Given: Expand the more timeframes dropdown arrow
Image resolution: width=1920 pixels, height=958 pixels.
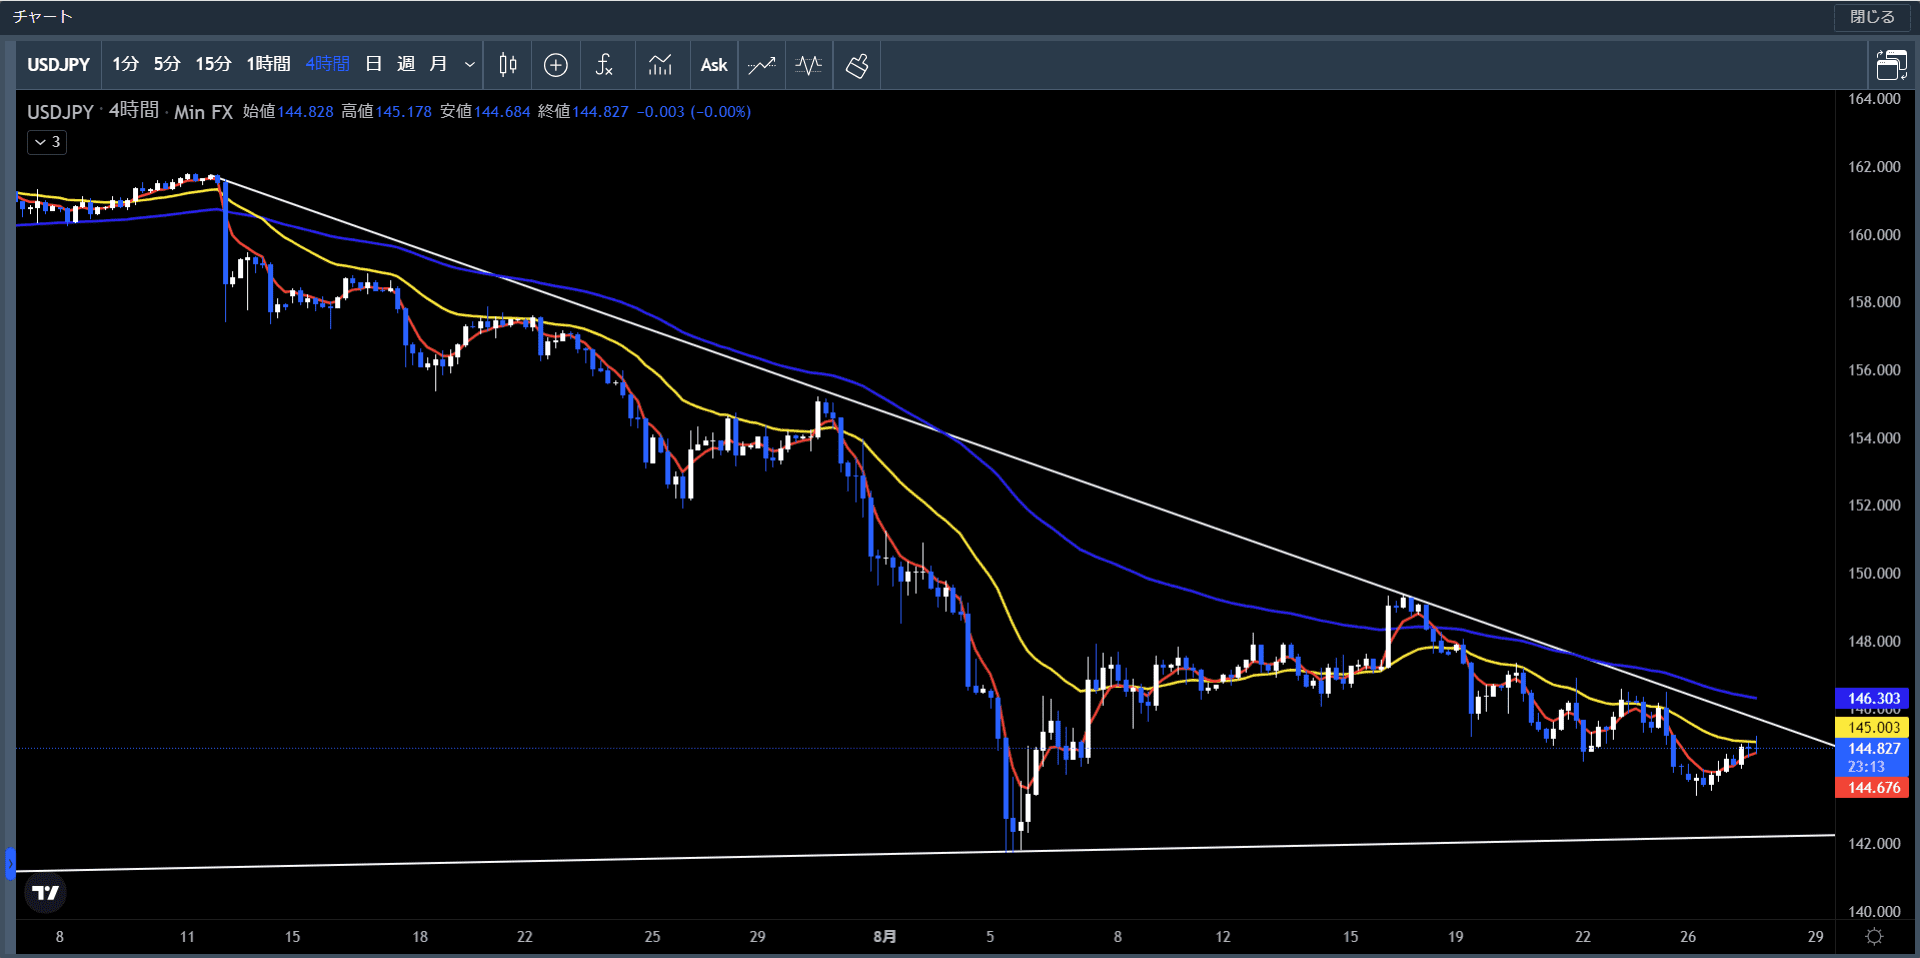Looking at the screenshot, I should click(x=470, y=65).
